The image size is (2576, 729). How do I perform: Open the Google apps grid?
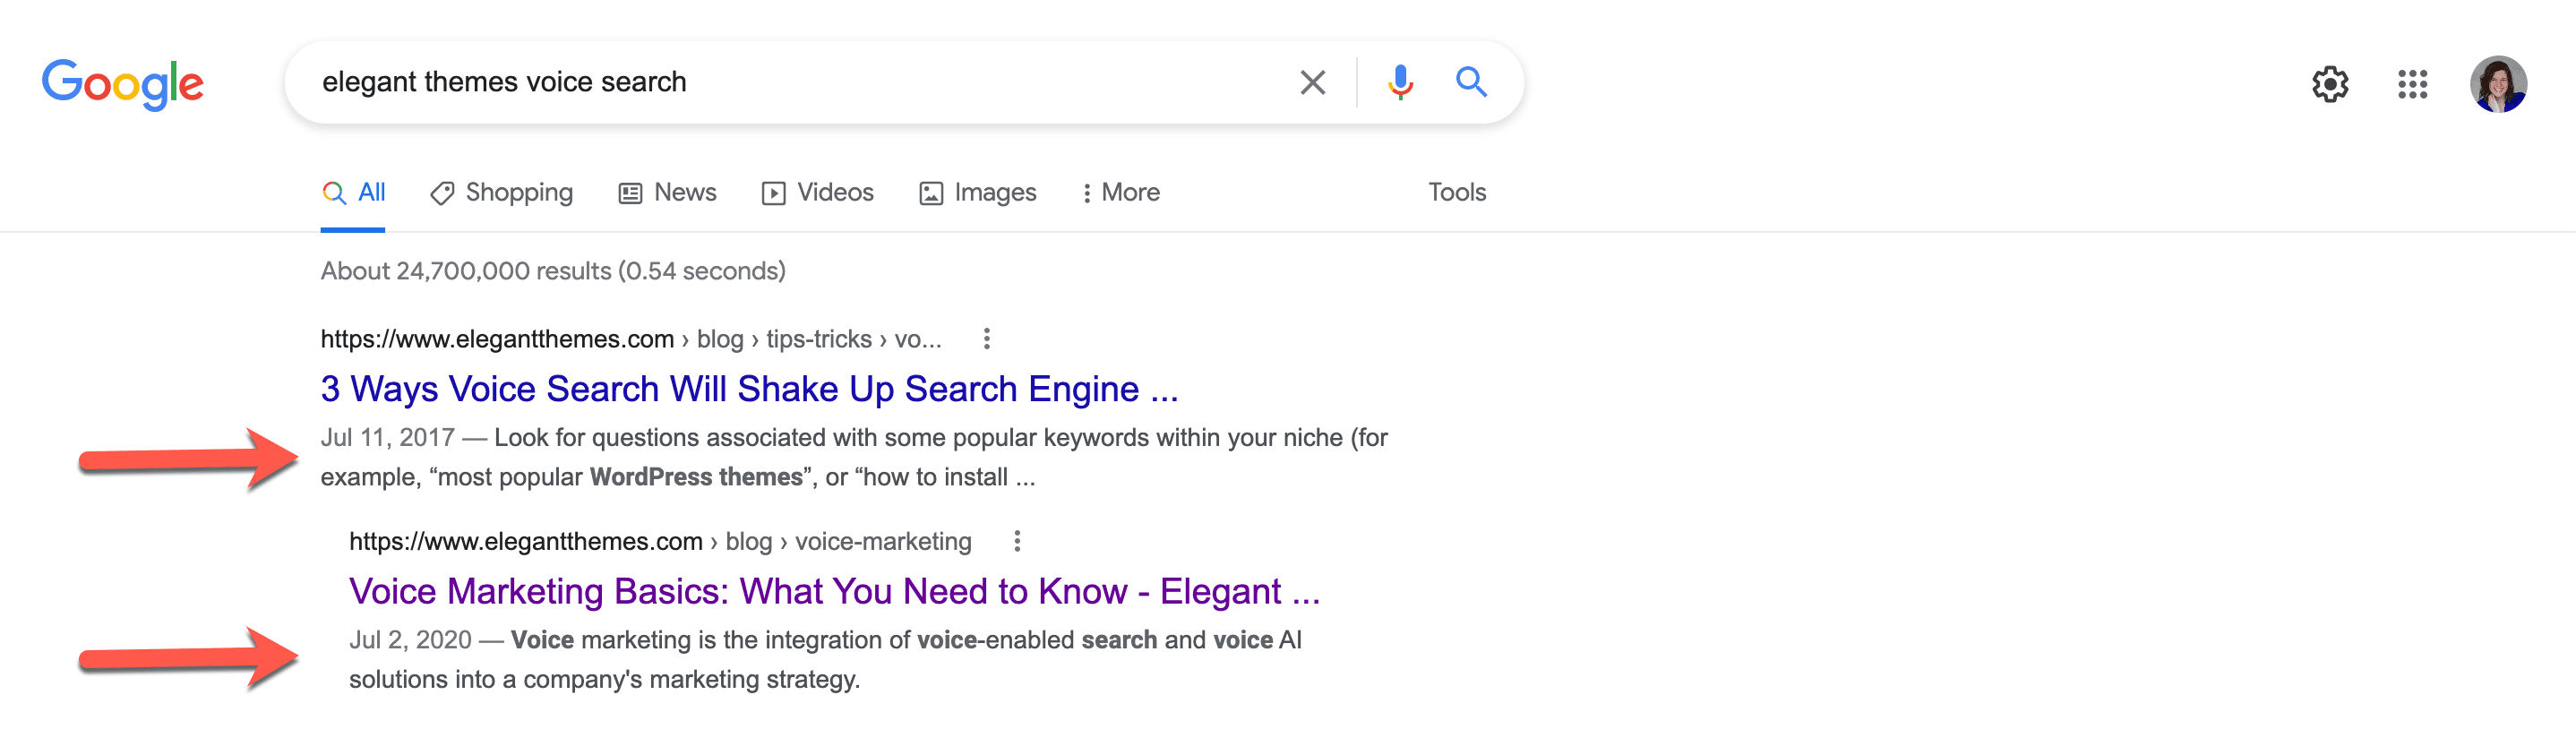2412,85
